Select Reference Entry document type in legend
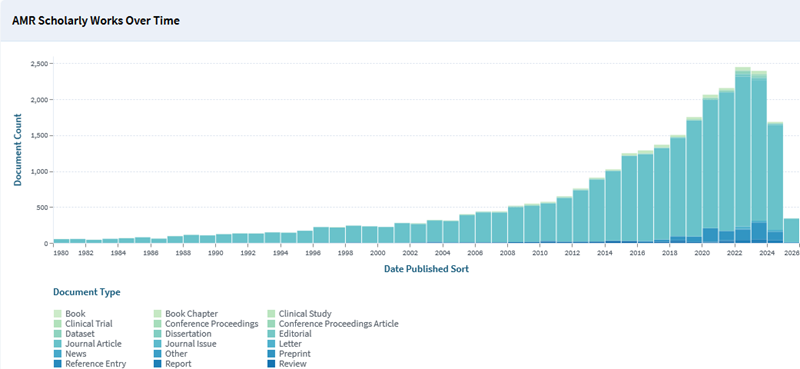This screenshot has height=369, width=800. (90, 364)
